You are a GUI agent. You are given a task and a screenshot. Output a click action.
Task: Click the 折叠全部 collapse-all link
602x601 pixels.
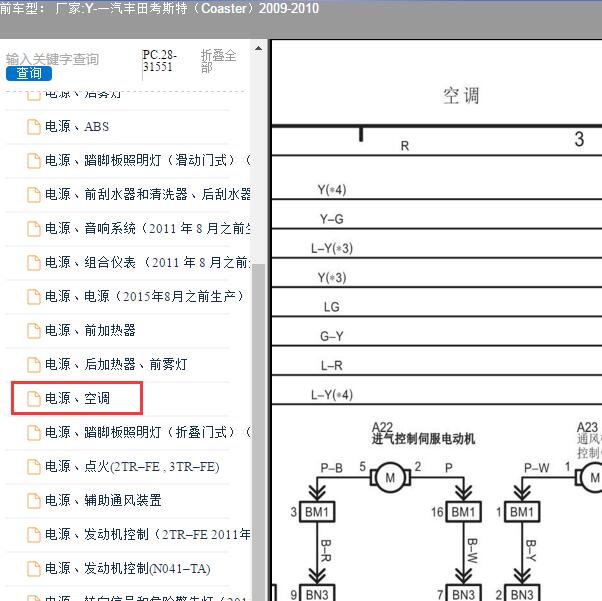pos(218,61)
